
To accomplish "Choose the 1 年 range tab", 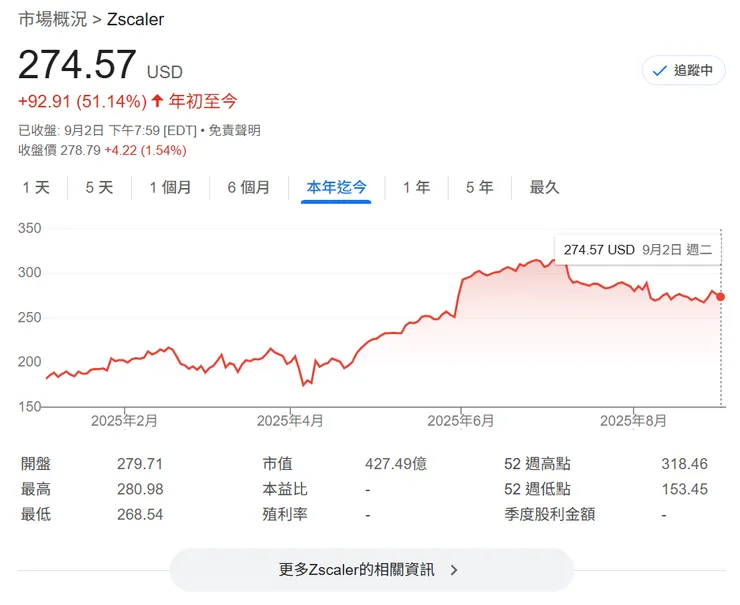I will pos(417,187).
